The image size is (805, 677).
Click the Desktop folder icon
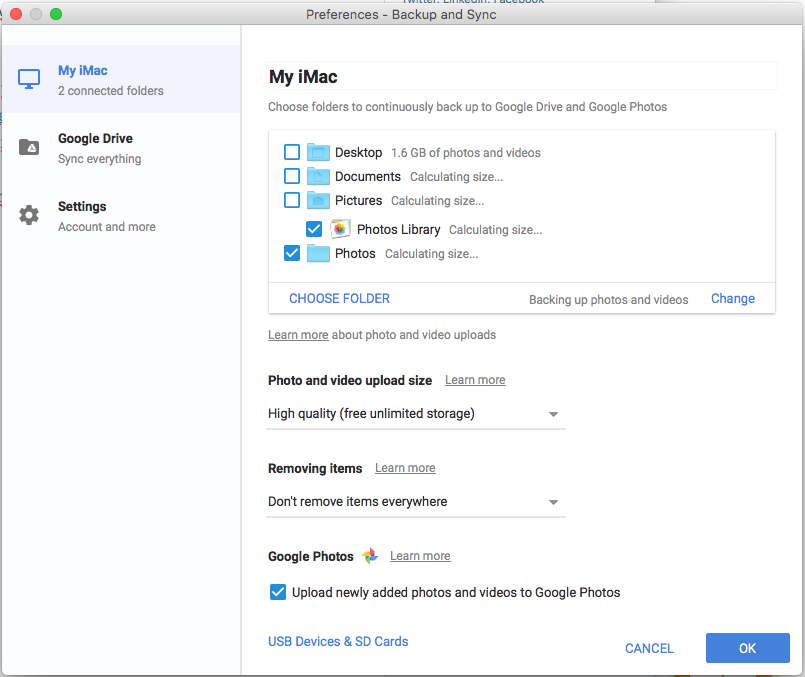[318, 152]
